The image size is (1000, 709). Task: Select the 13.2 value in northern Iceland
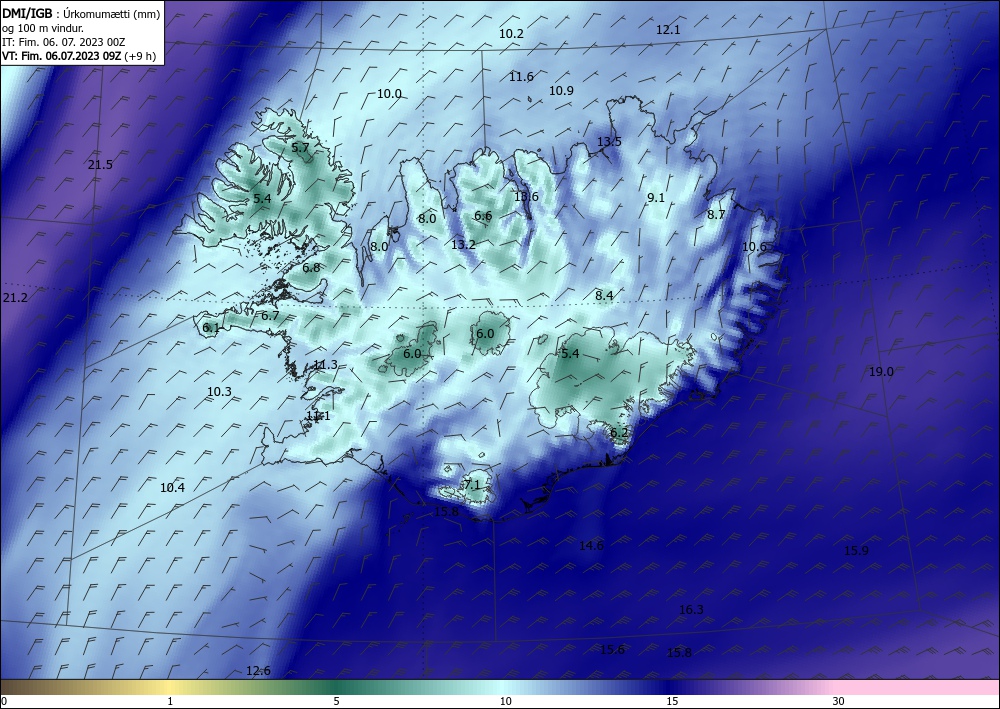[464, 244]
